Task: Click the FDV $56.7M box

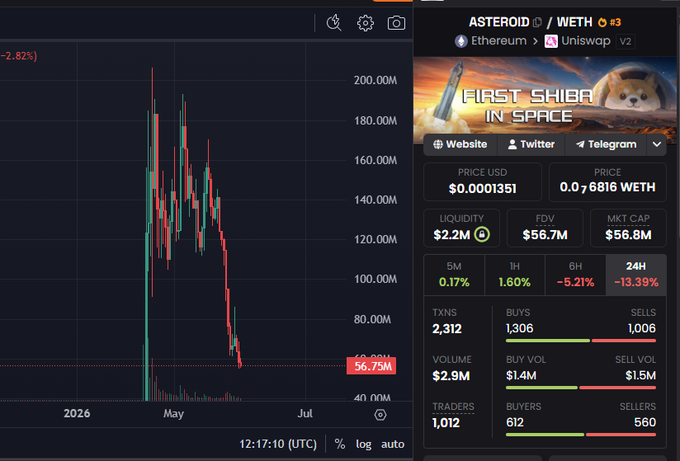Action: point(545,228)
